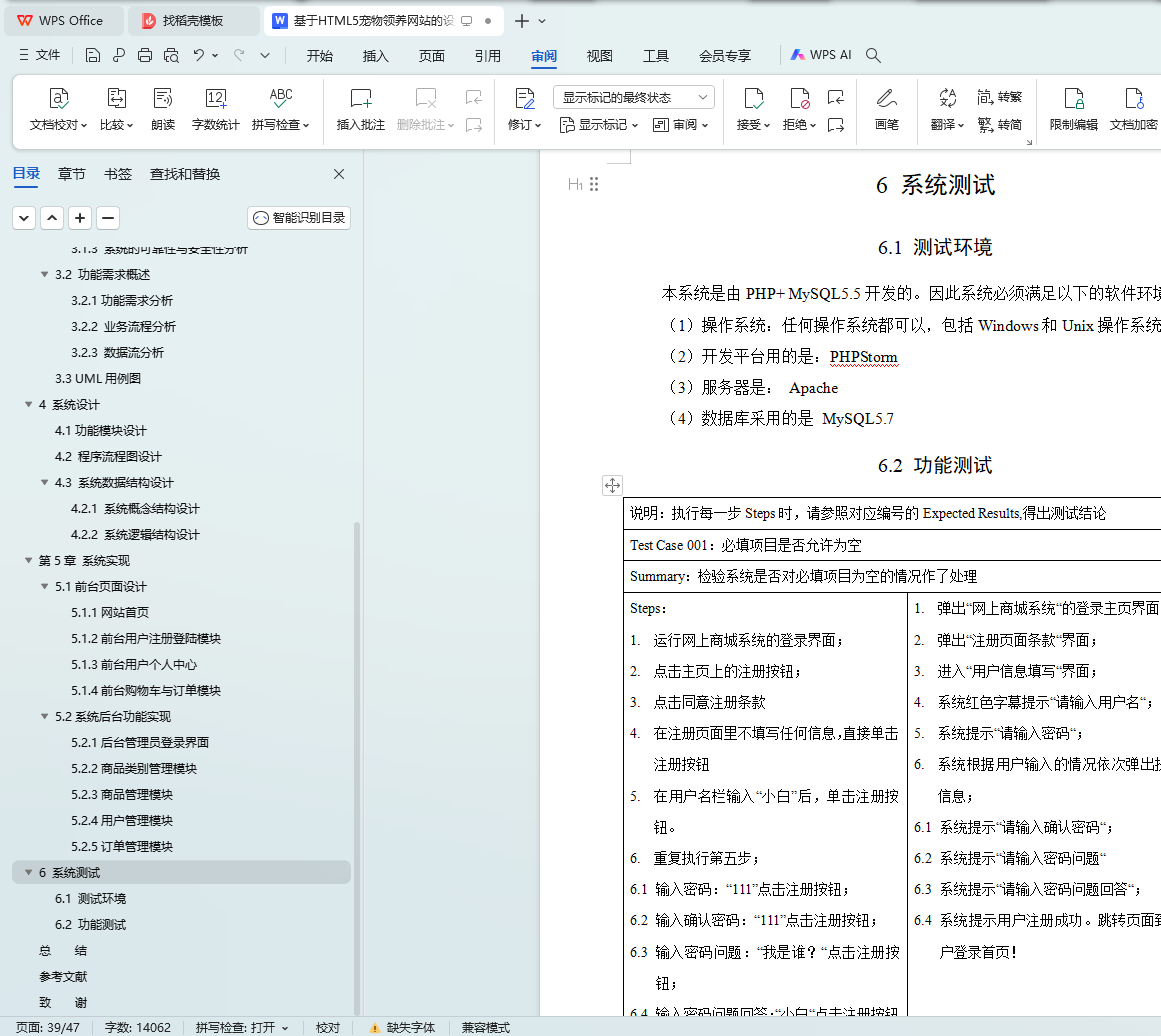Collapse the 5.2 系统后台功能实现 outline node
The width and height of the screenshot is (1161, 1036).
[44, 716]
